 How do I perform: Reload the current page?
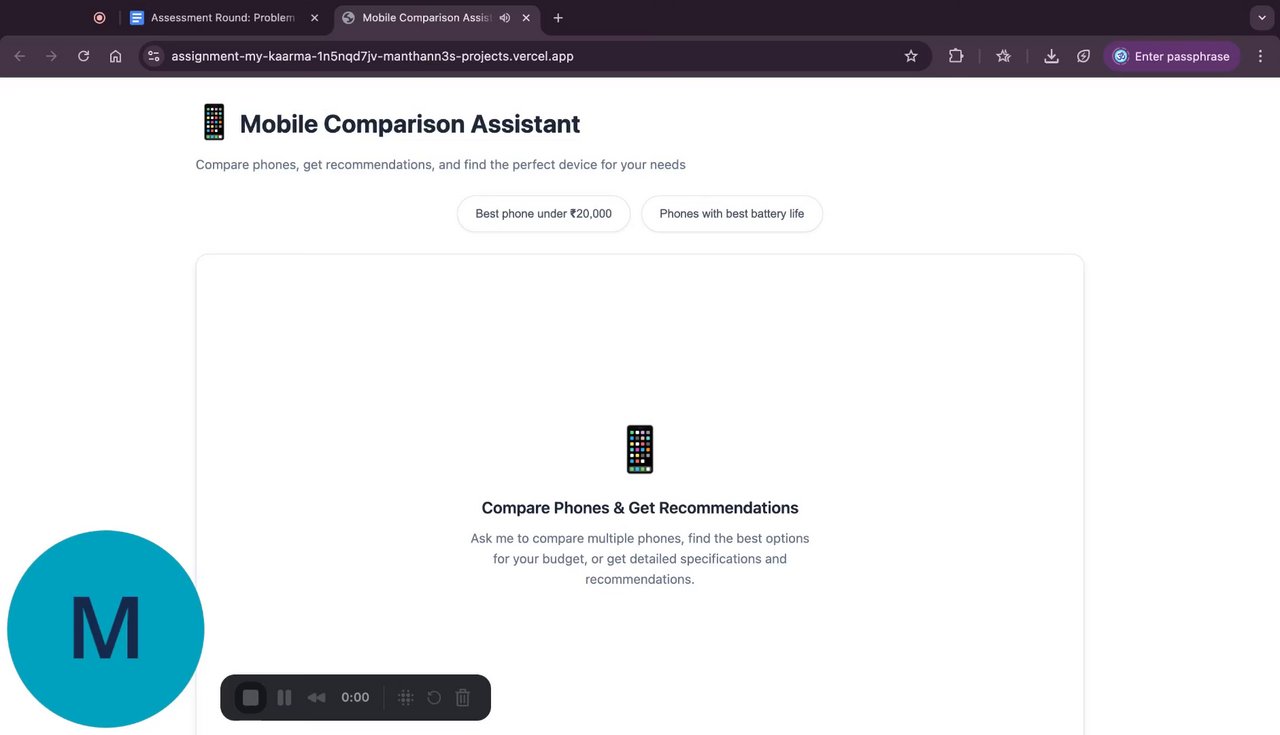84,56
